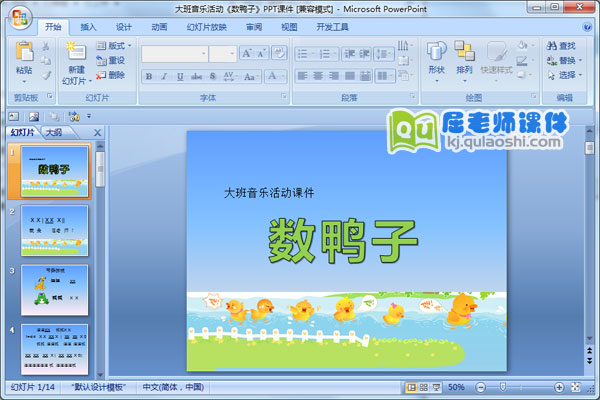Open the Insert (插入) ribbon tab
Screen dimensions: 600x400
point(88,27)
